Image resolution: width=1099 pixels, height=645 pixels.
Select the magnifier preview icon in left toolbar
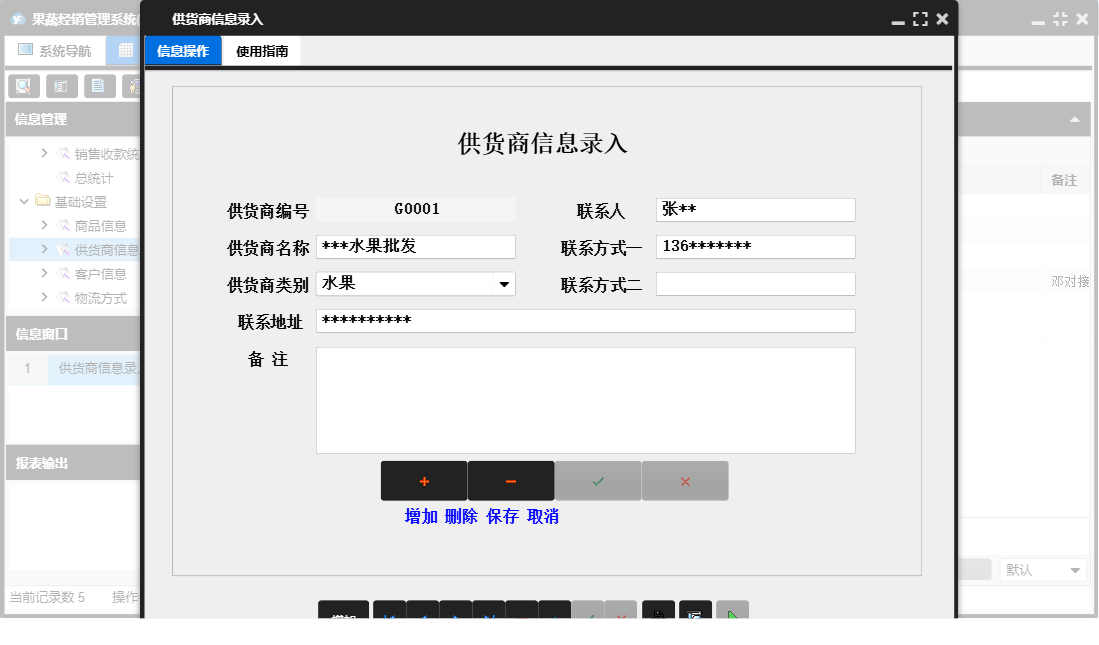tap(23, 86)
